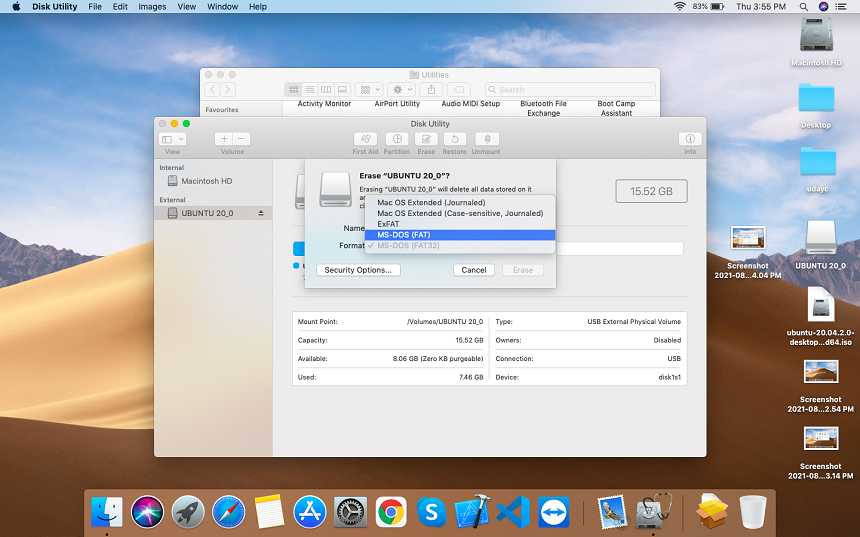Go back in the Utilities window
Image resolution: width=860 pixels, height=537 pixels.
[x=212, y=89]
